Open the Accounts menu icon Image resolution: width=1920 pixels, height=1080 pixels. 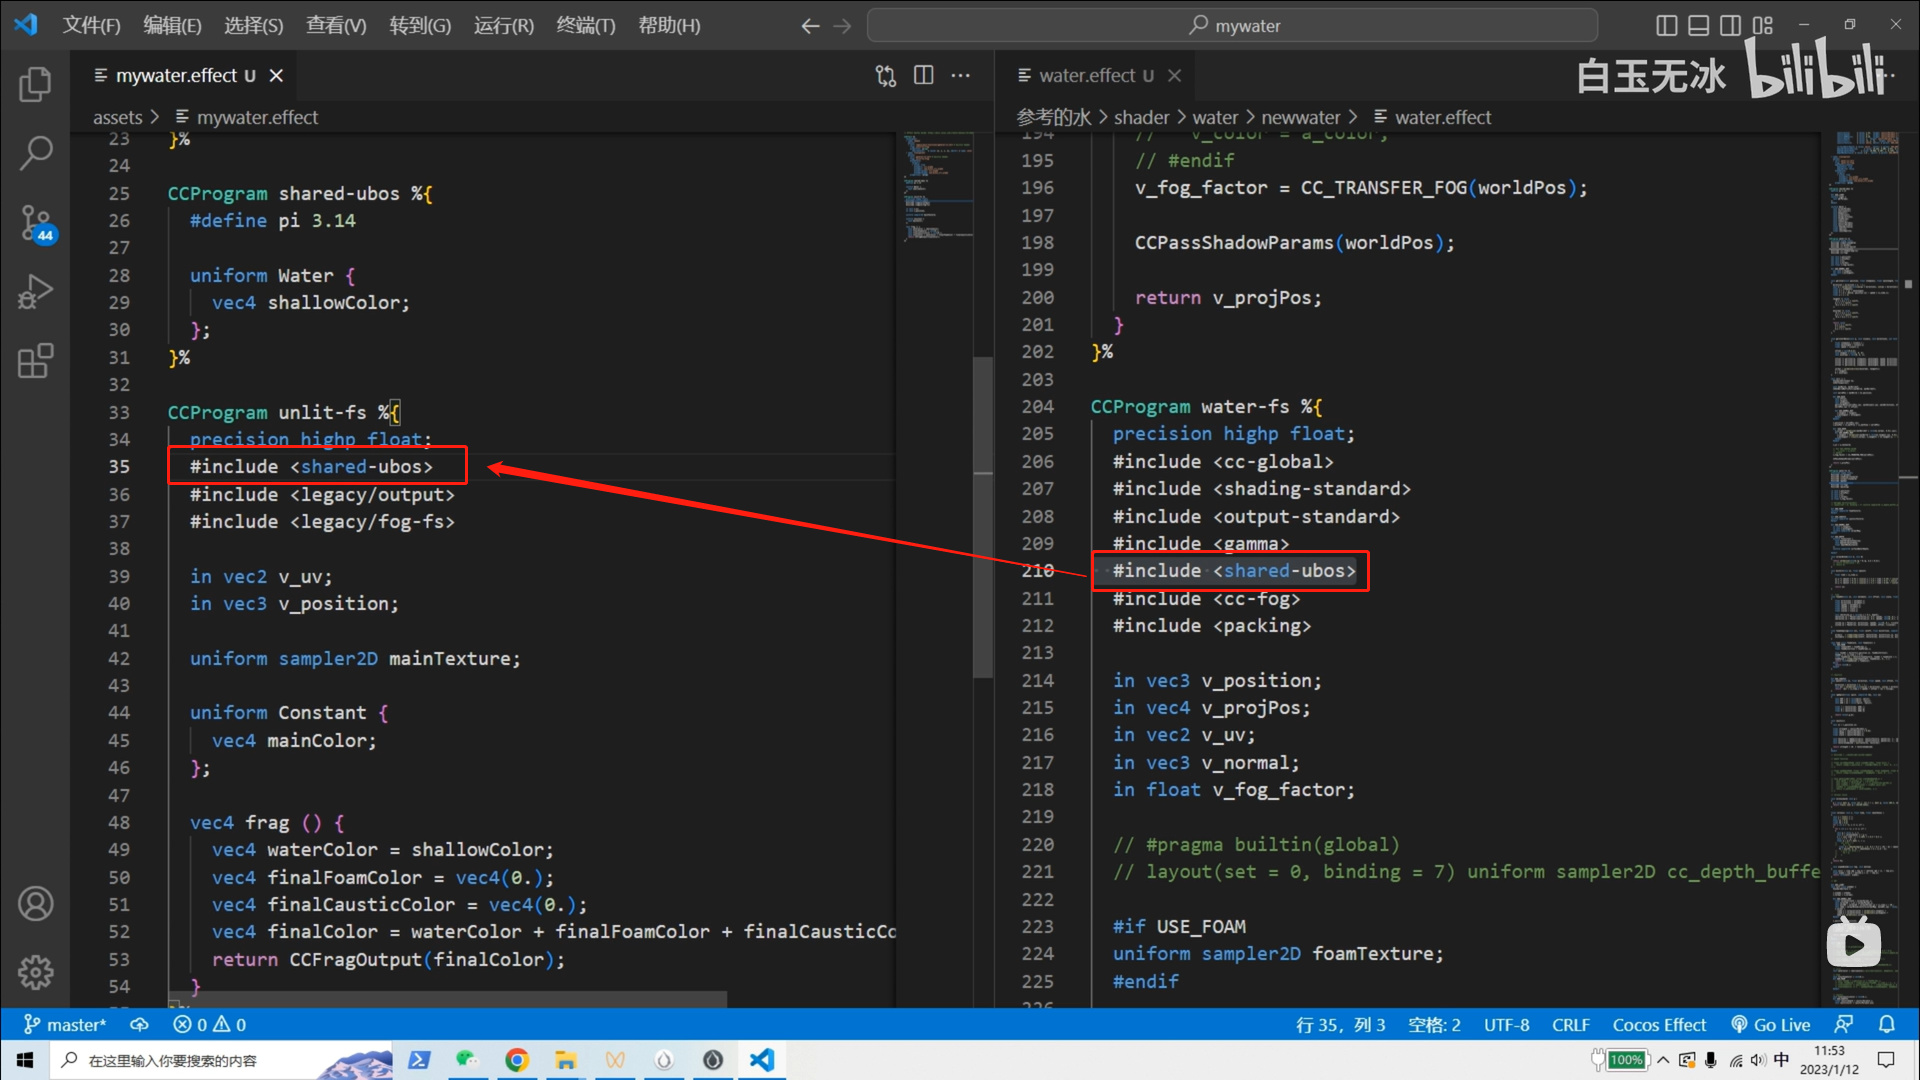[35, 904]
